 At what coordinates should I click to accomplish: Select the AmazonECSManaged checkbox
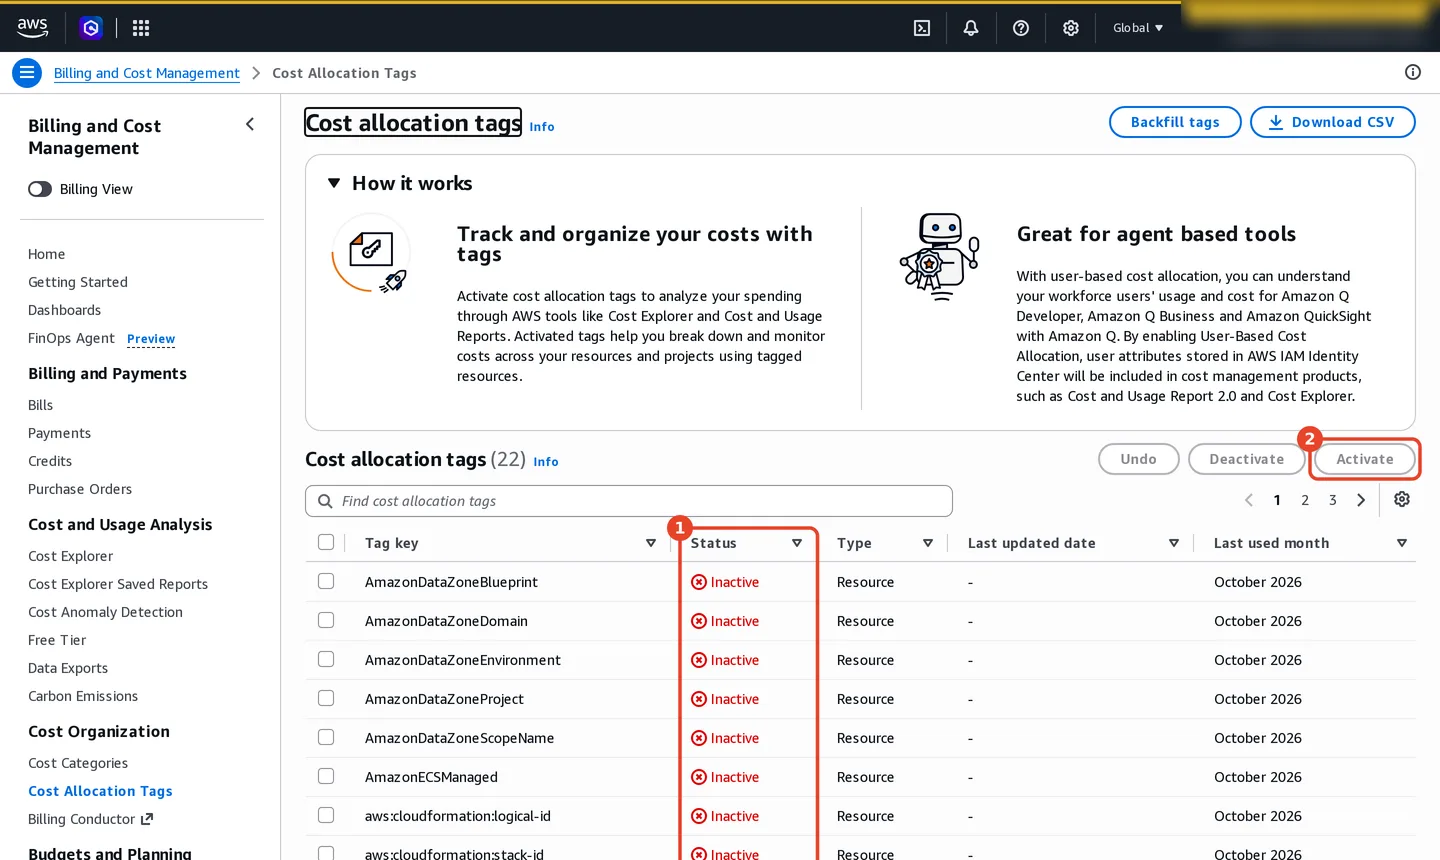click(x=326, y=776)
